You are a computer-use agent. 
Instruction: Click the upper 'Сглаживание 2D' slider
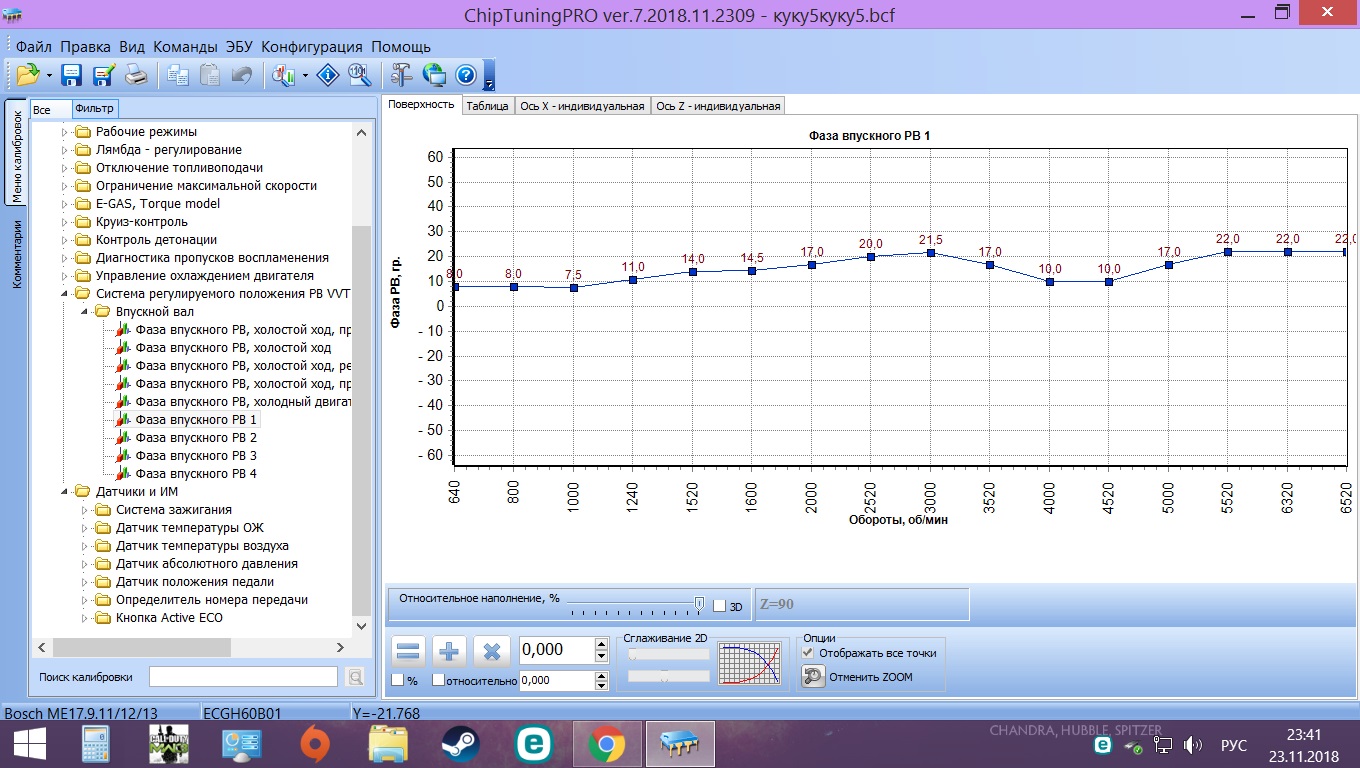point(668,654)
